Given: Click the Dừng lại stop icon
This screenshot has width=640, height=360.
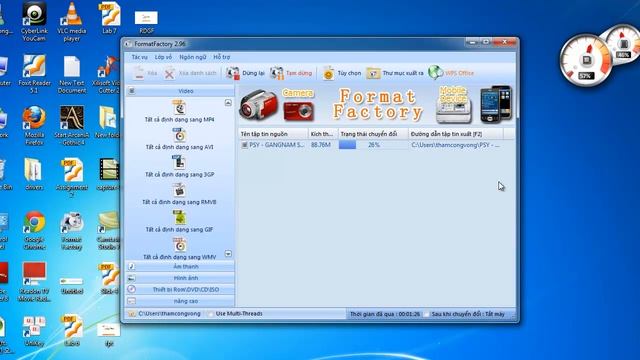Looking at the screenshot, I should tap(233, 73).
